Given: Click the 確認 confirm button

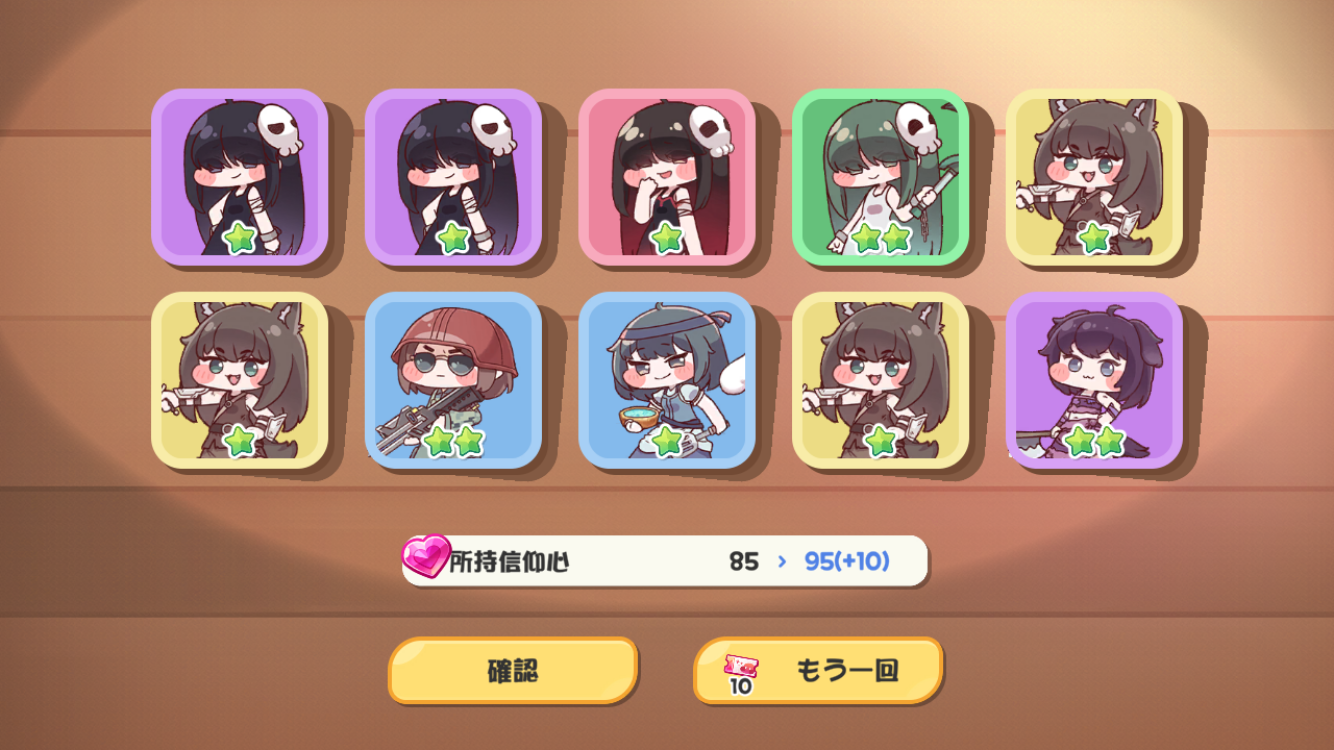Looking at the screenshot, I should tap(513, 670).
